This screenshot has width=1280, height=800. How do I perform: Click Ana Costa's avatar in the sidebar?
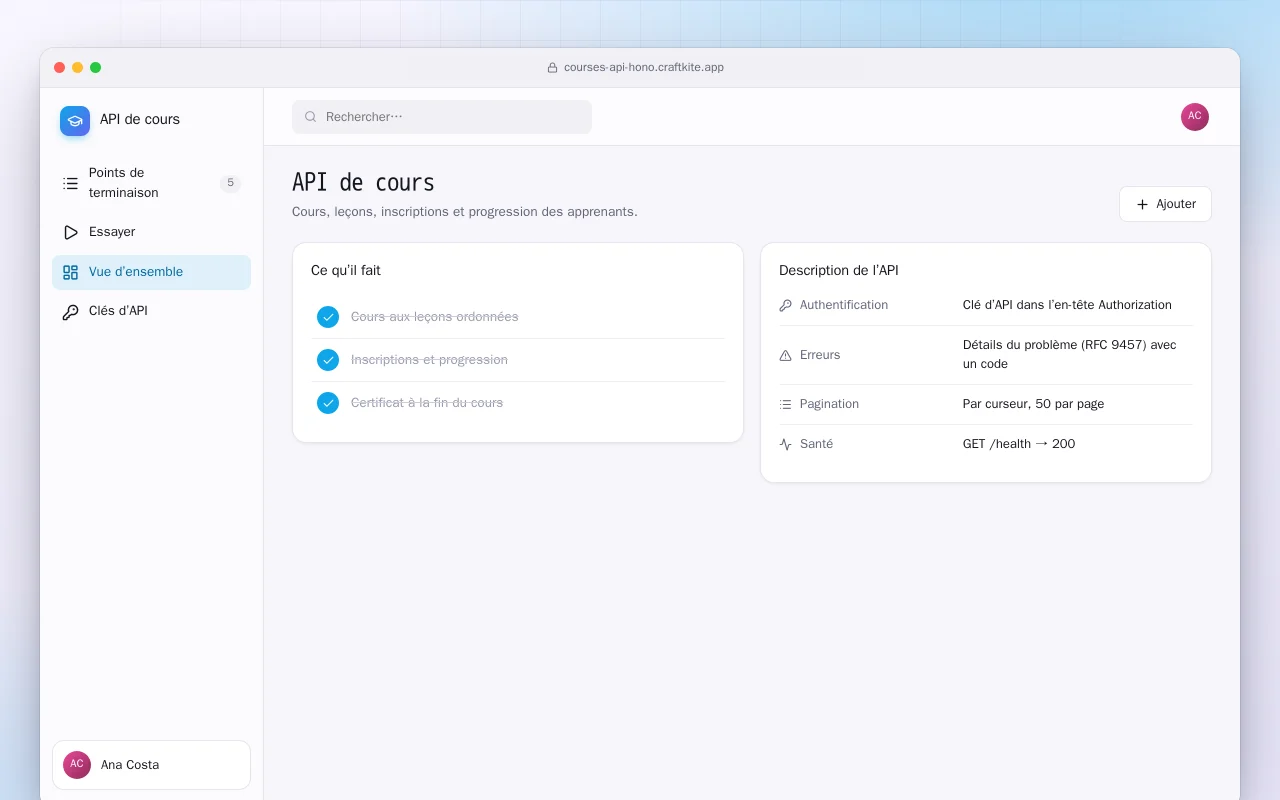[77, 765]
